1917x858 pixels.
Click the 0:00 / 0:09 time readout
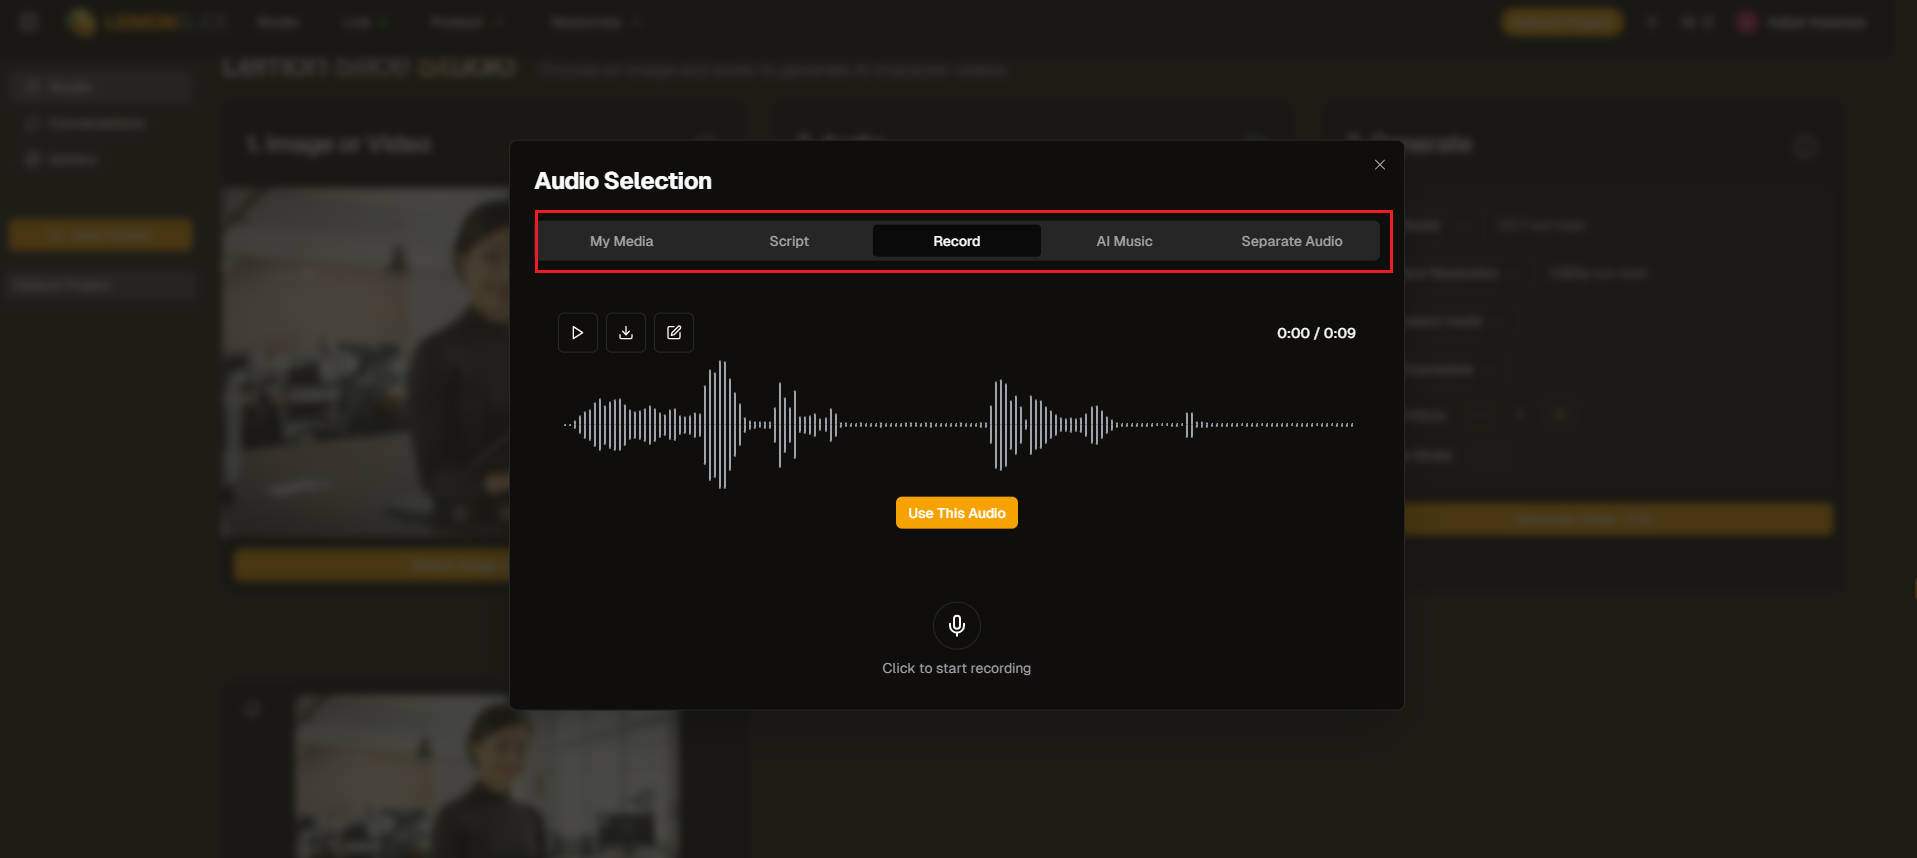tap(1316, 333)
